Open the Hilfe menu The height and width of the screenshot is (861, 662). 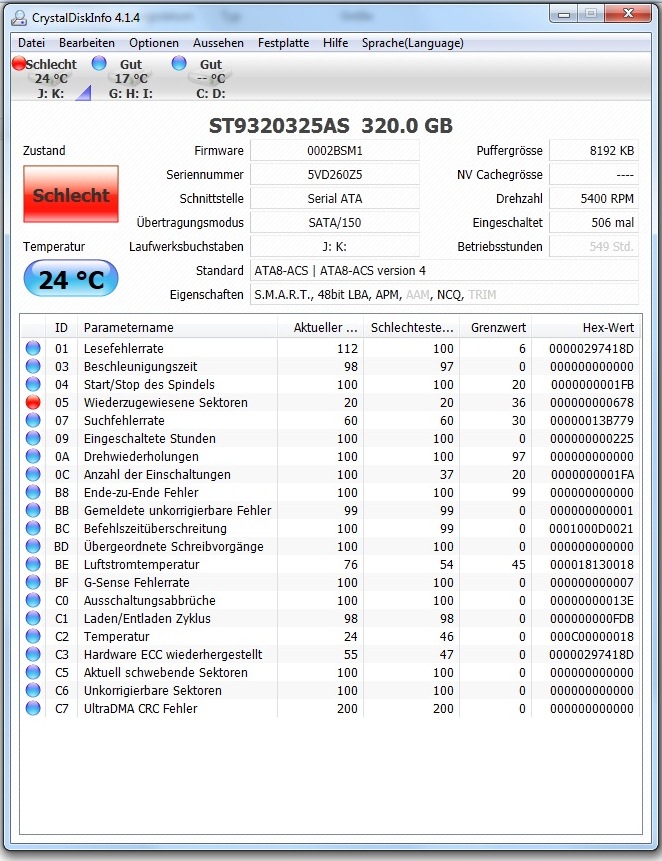pos(335,43)
